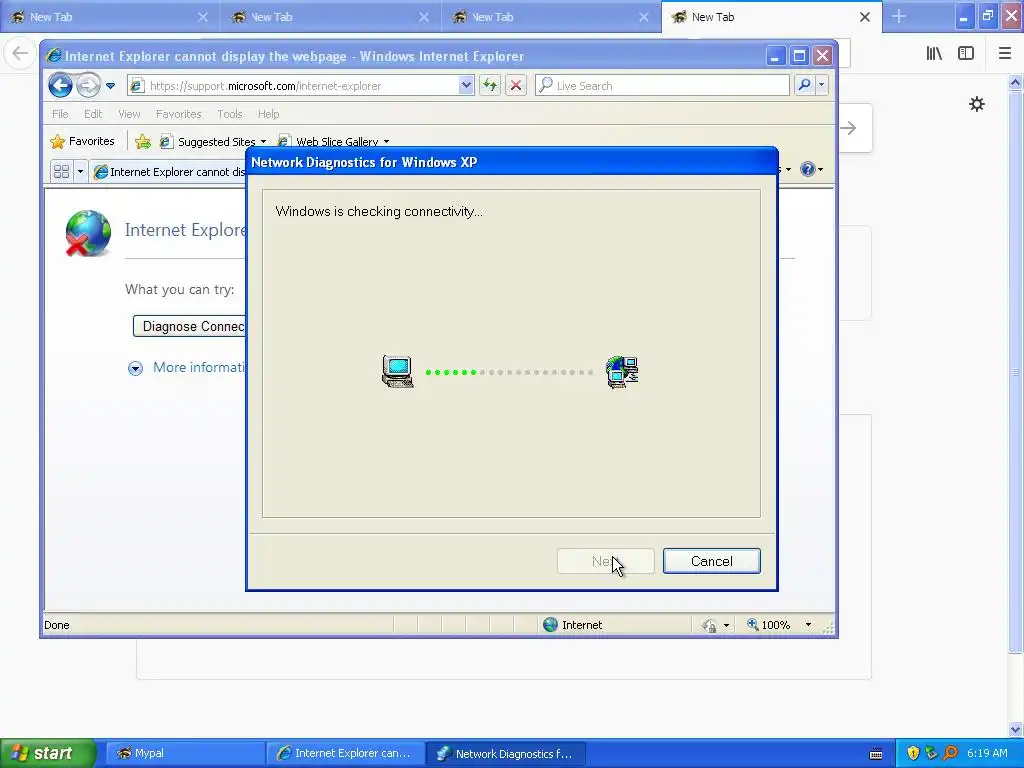The width and height of the screenshot is (1024, 768).
Task: Switch to Internet Explorer taskbar button
Action: (x=345, y=753)
